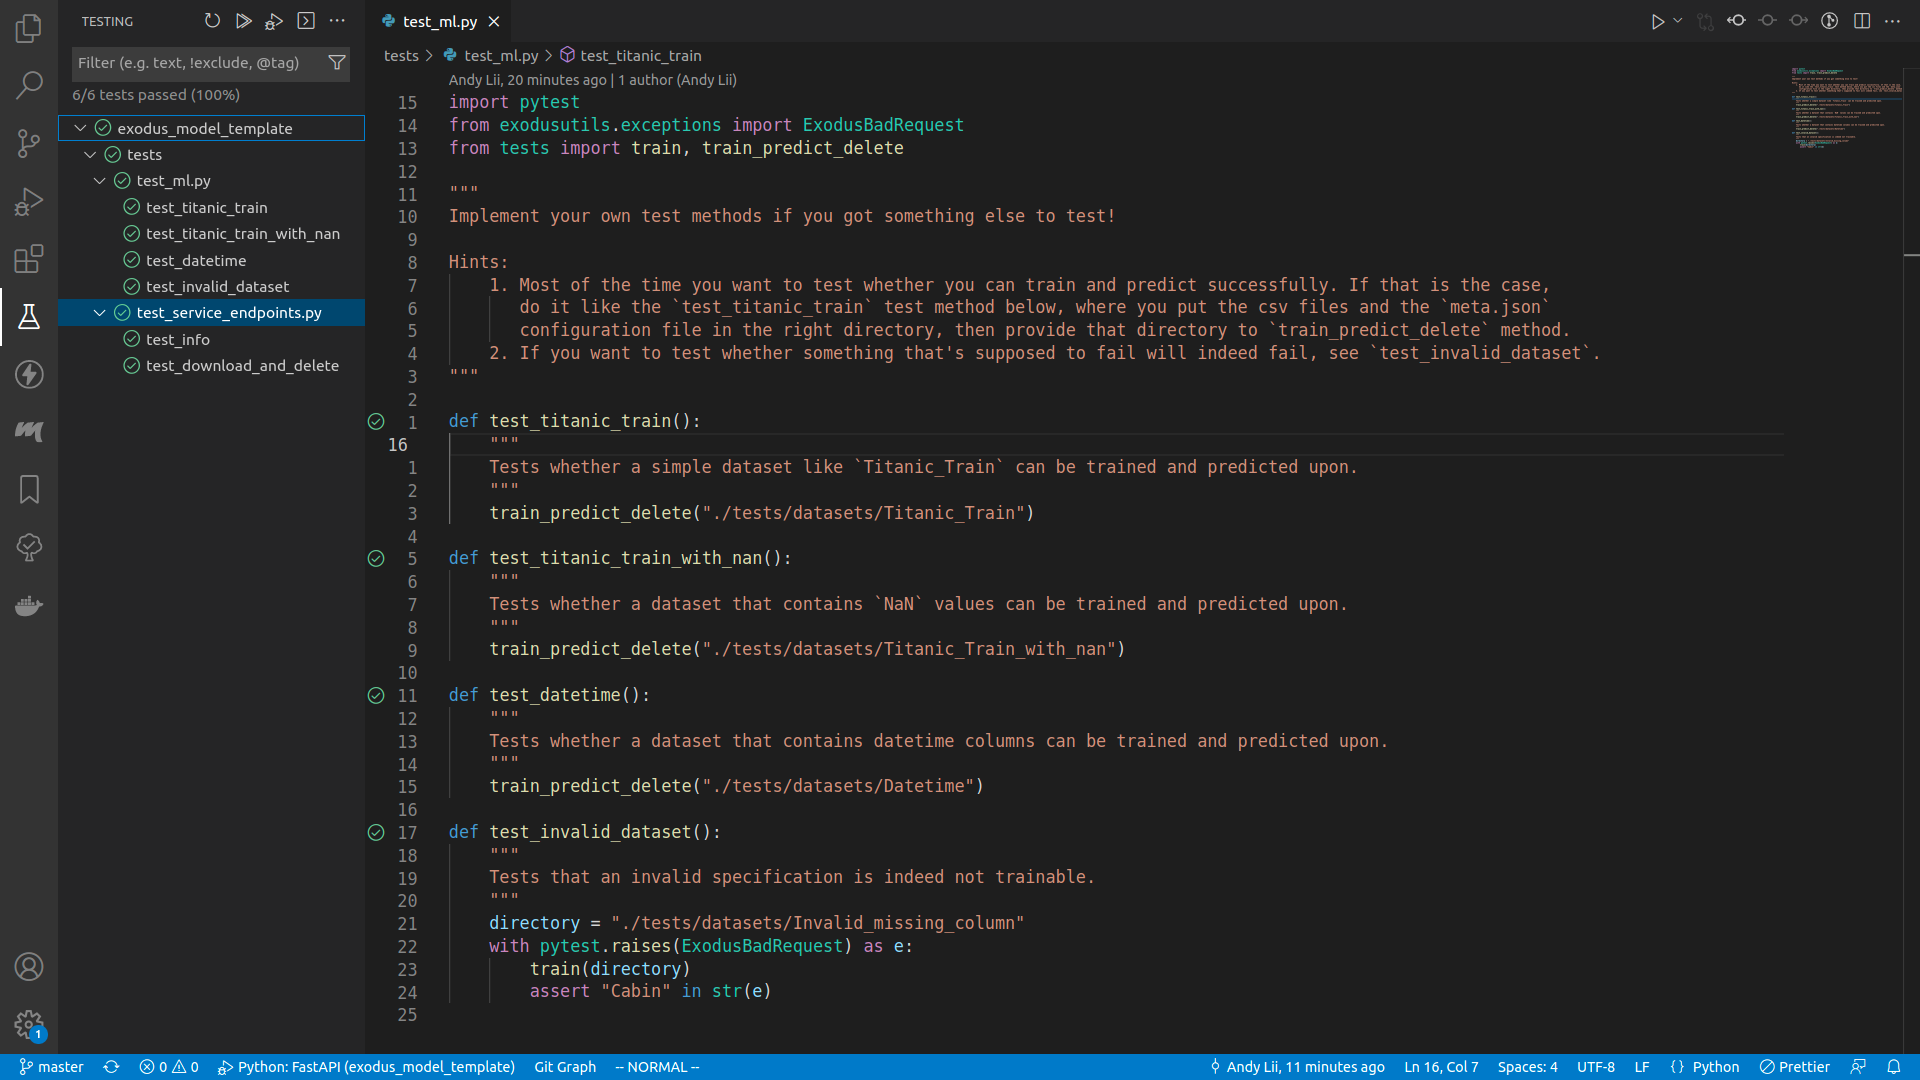Refresh tests in Testing panel
Image resolution: width=1920 pixels, height=1080 pixels.
click(212, 21)
